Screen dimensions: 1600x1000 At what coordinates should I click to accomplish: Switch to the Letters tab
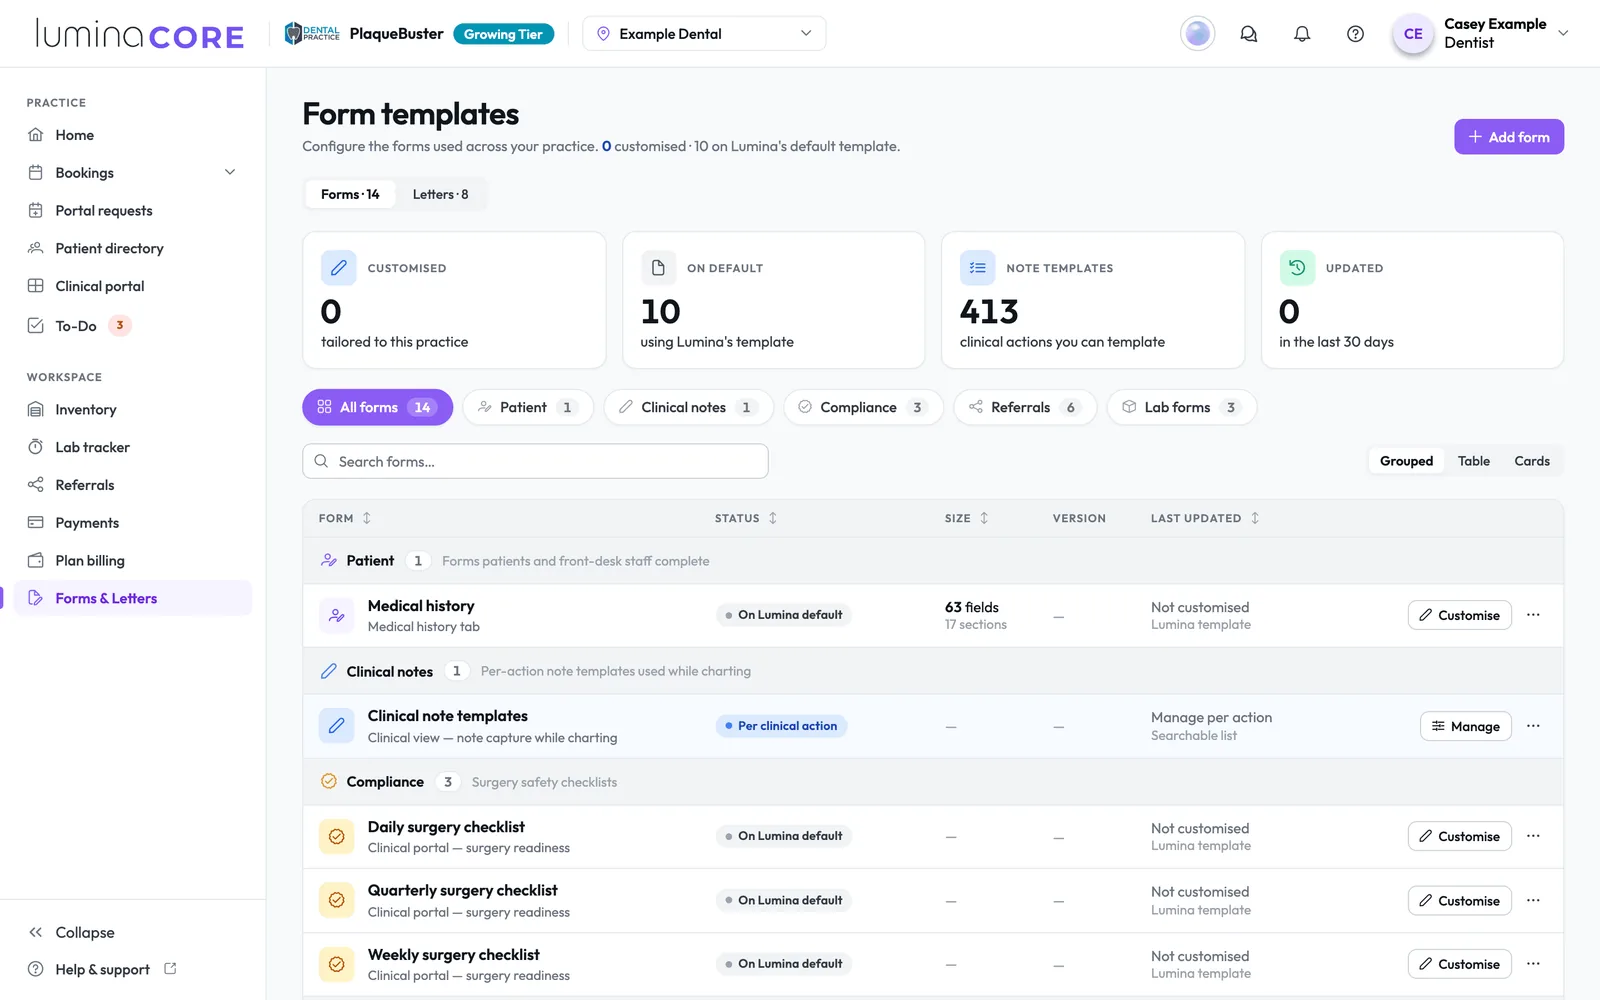coord(440,194)
